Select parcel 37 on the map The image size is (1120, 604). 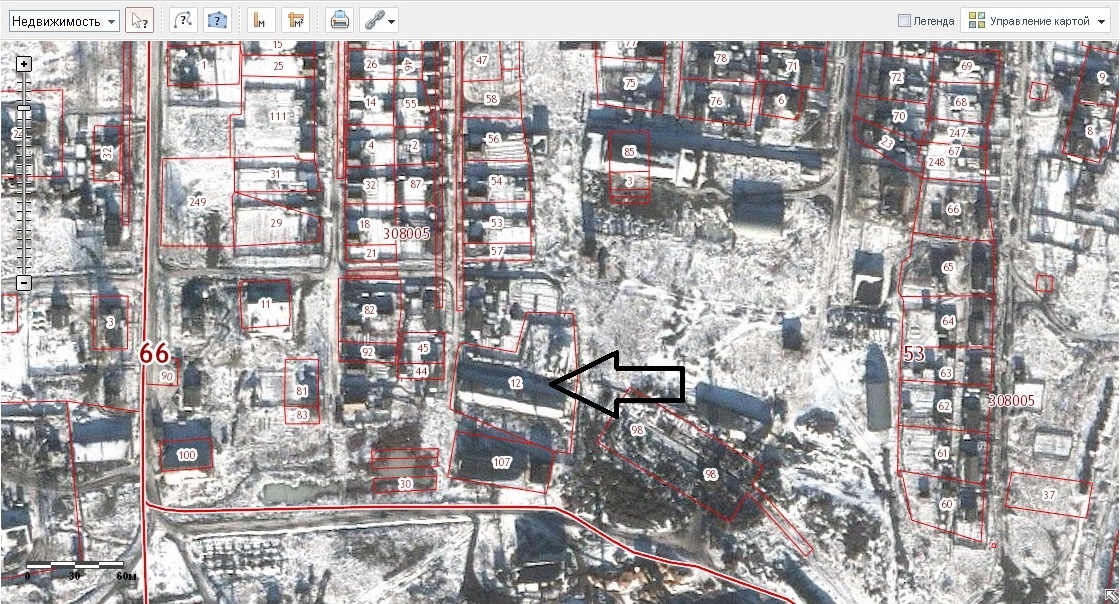click(1049, 495)
